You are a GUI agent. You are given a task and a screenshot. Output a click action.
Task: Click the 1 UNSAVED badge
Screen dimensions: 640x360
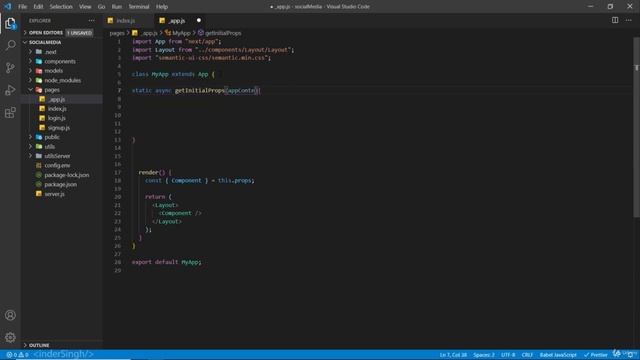coord(80,33)
